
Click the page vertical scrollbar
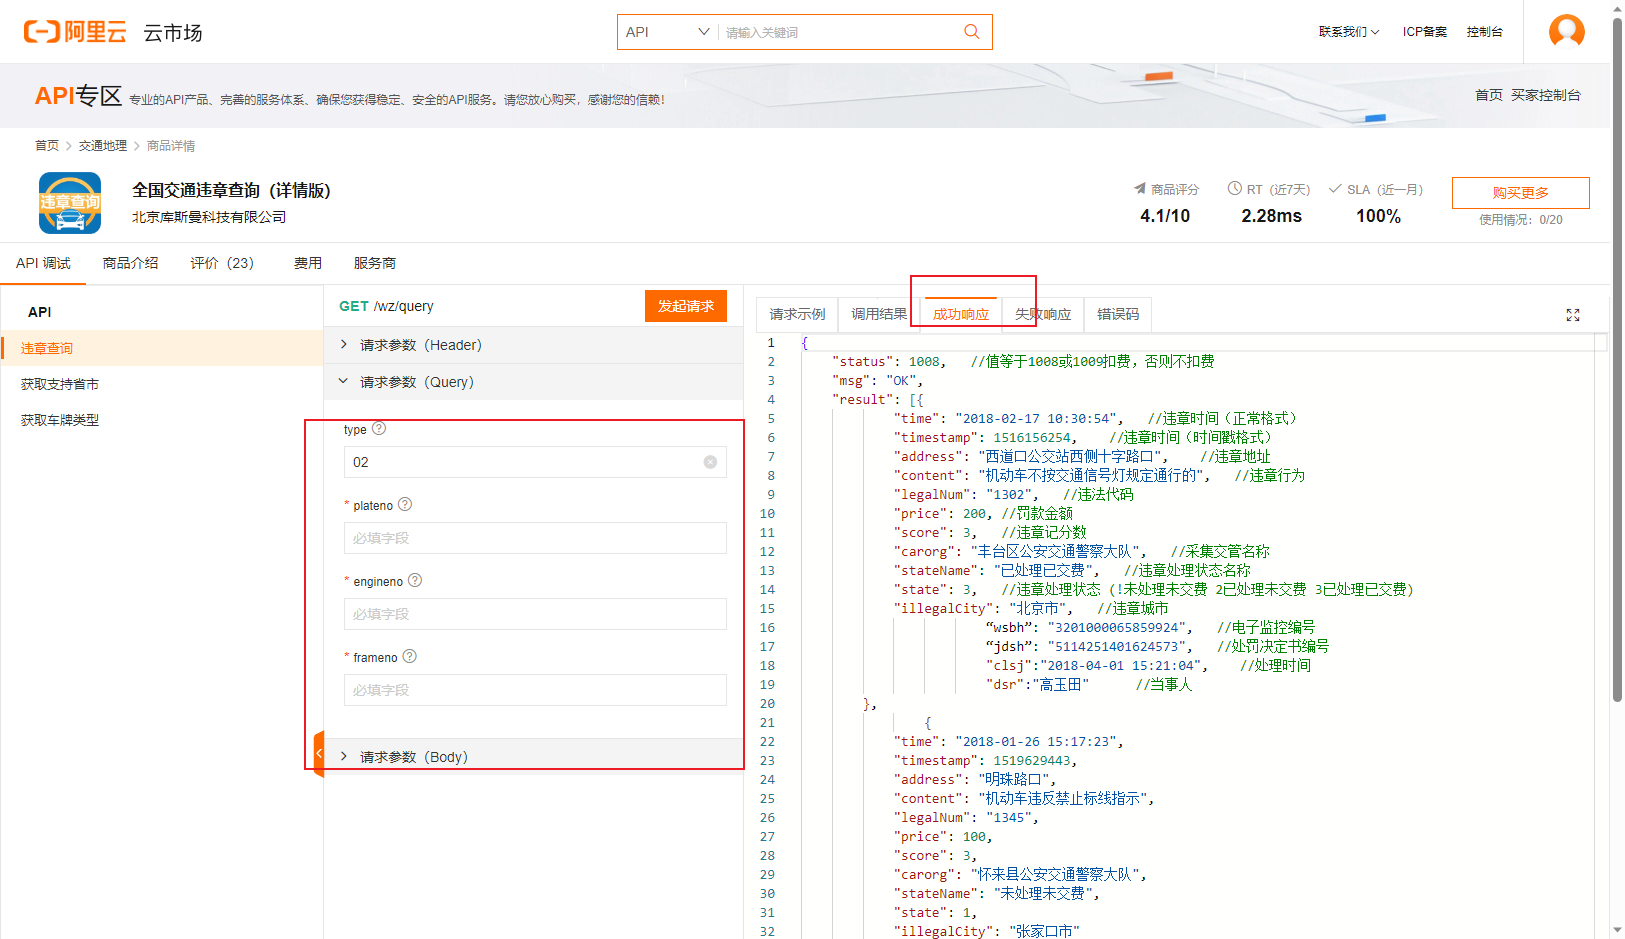click(1617, 360)
